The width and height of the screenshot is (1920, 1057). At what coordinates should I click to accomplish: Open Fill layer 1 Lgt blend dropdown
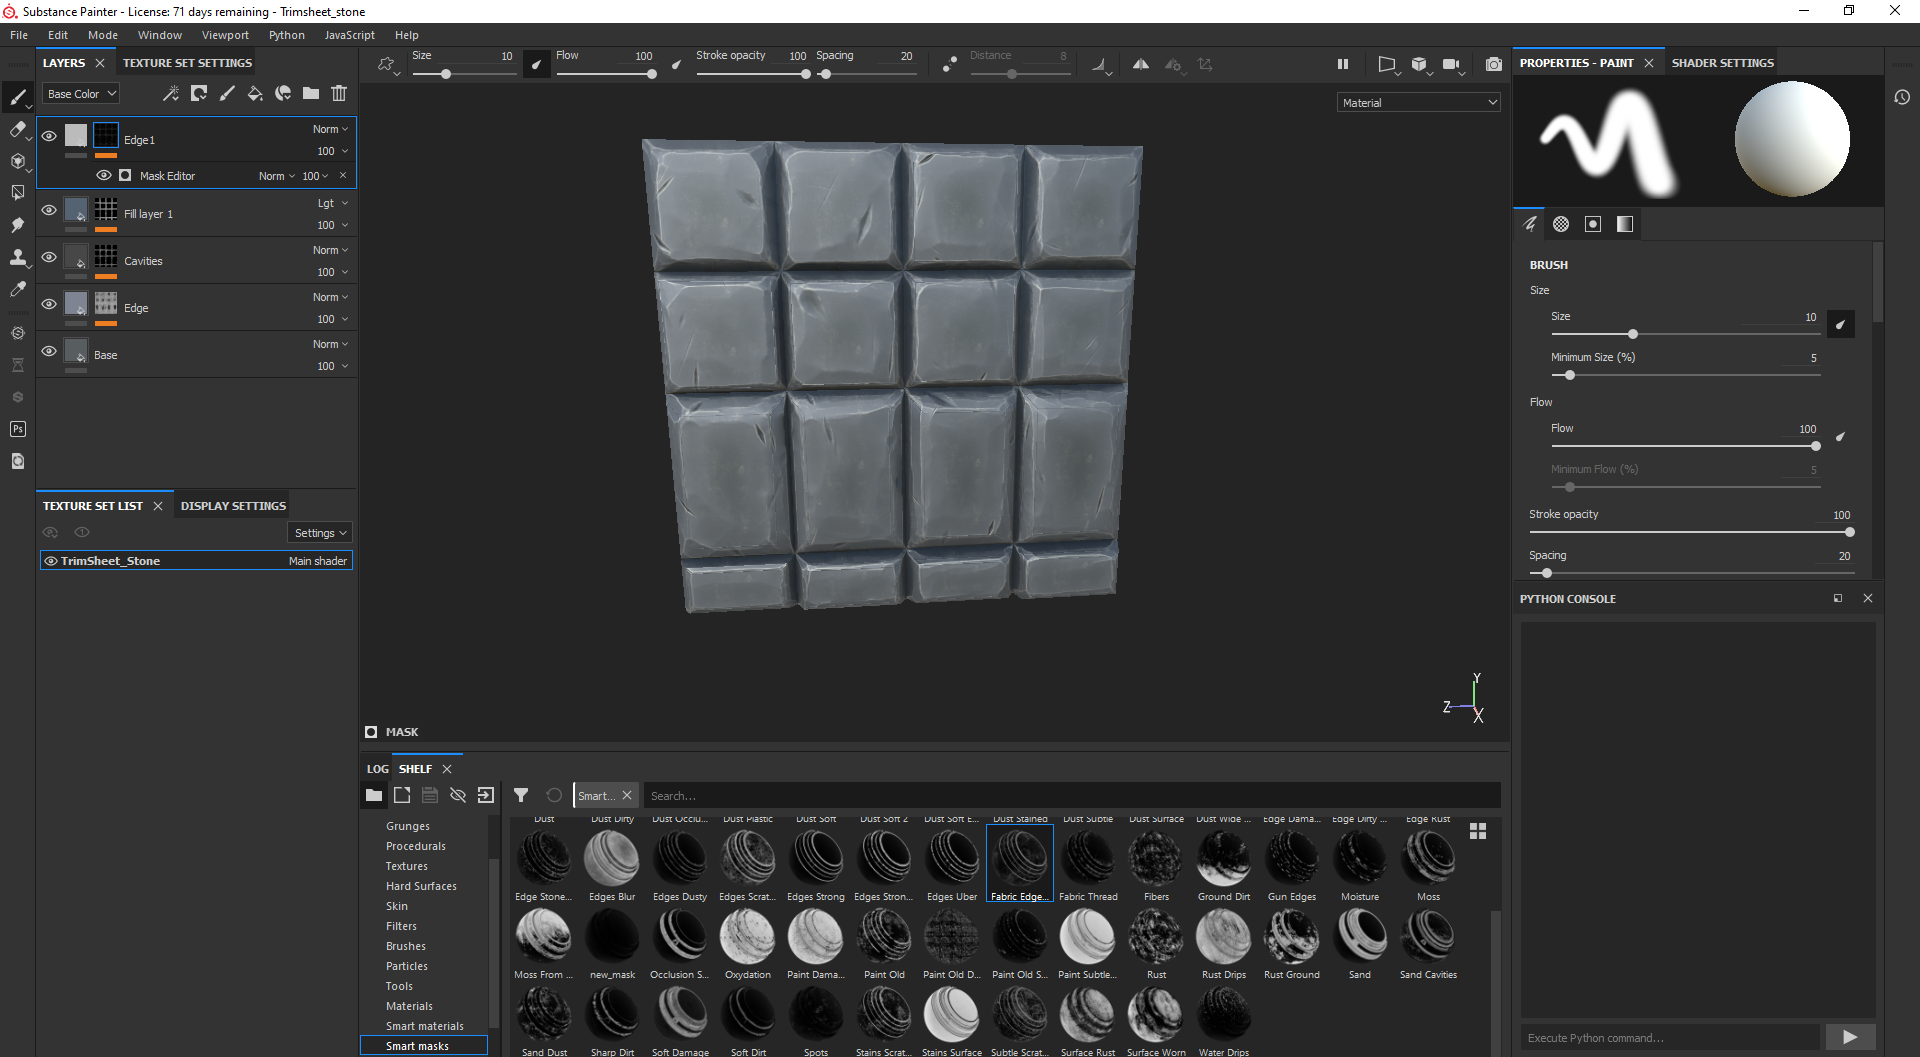point(333,203)
